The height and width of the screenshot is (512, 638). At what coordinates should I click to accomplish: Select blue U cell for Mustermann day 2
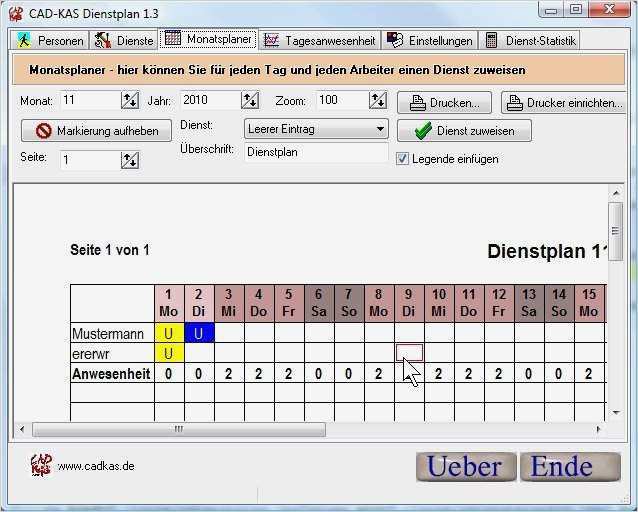199,333
